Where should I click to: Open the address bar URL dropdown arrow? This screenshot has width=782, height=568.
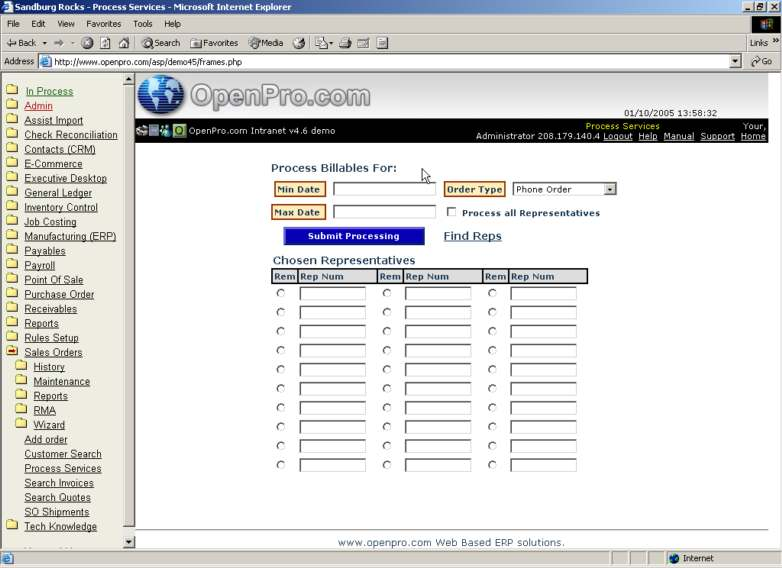click(736, 61)
